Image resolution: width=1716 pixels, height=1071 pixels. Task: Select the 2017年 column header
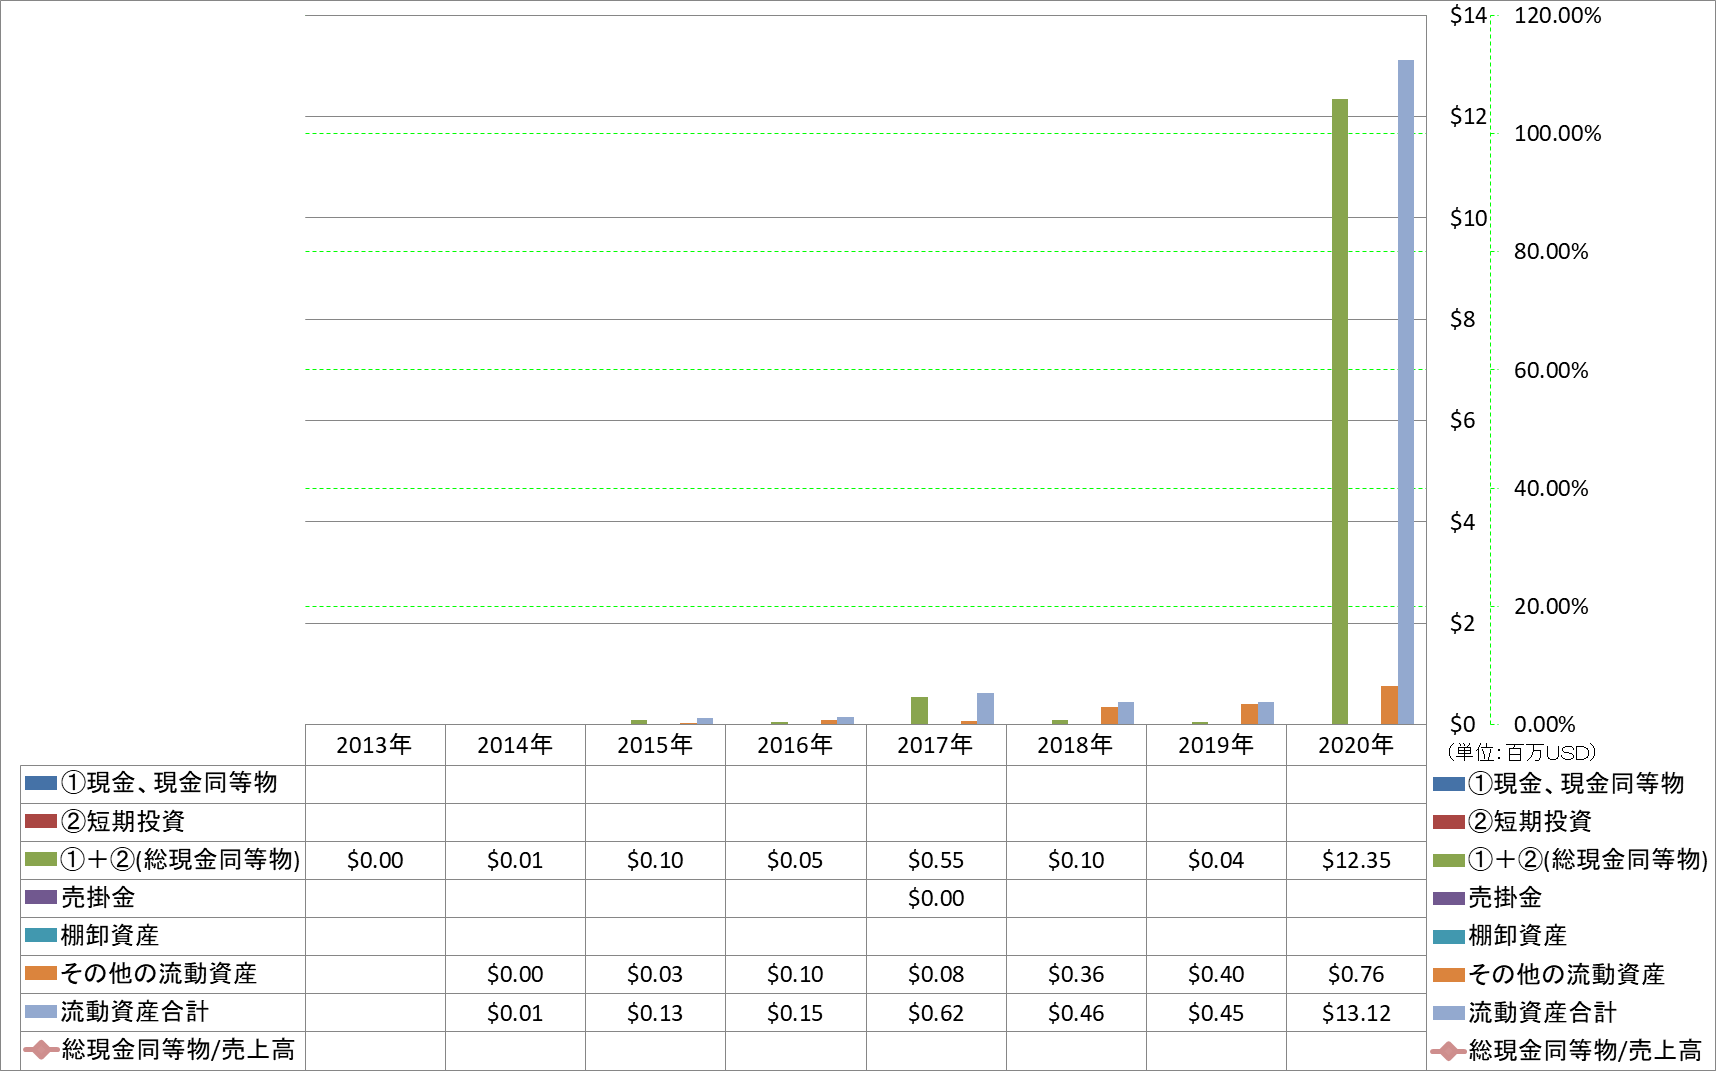pos(936,745)
